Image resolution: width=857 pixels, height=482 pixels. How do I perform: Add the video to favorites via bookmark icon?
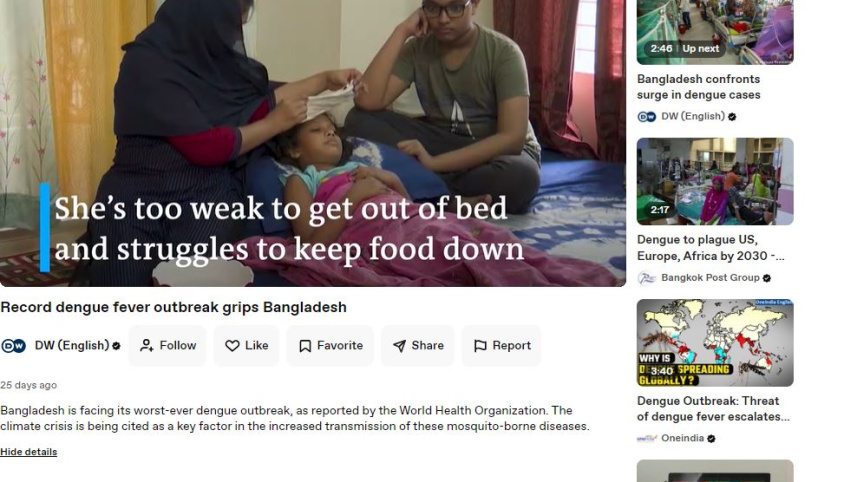(330, 345)
